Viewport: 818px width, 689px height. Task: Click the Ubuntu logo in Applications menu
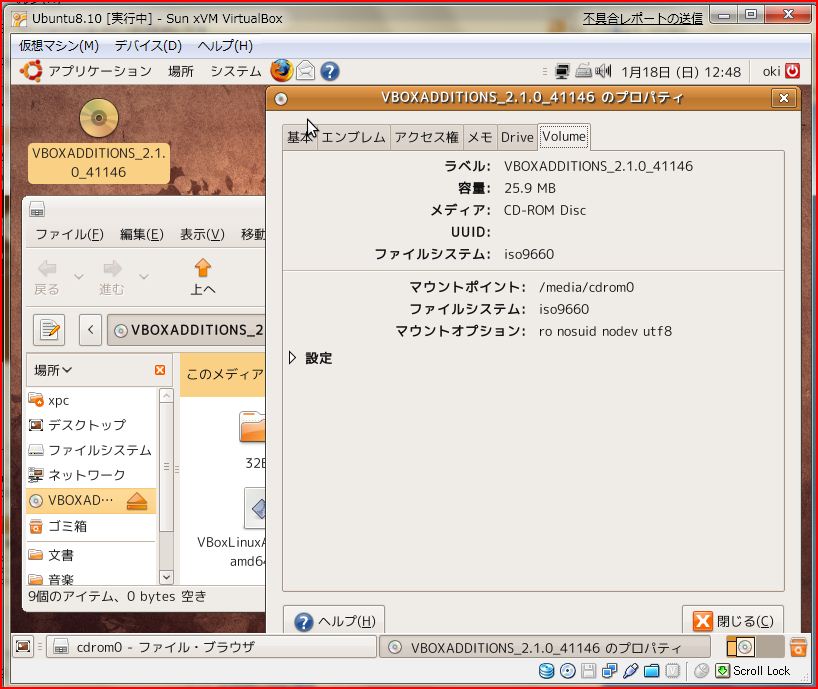coord(31,71)
